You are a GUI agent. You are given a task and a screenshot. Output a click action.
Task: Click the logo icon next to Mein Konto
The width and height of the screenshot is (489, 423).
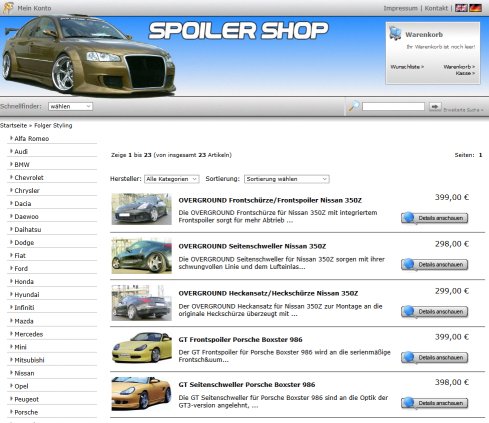[8, 8]
